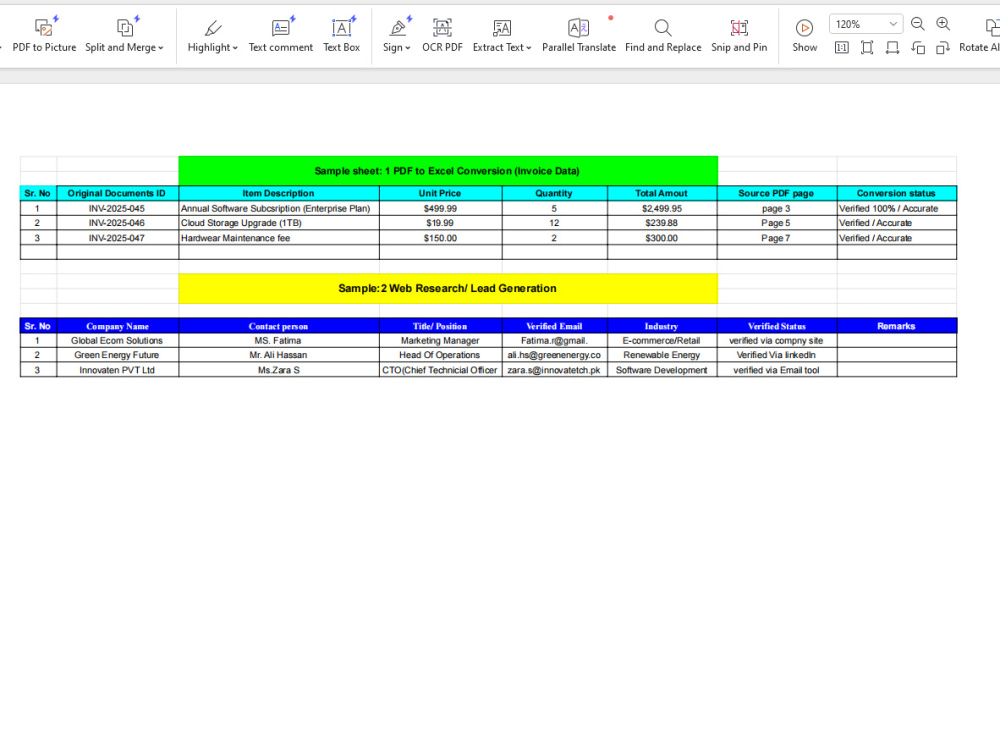Expand the Highlight dropdown arrow
The image size is (1000, 750).
click(235, 48)
